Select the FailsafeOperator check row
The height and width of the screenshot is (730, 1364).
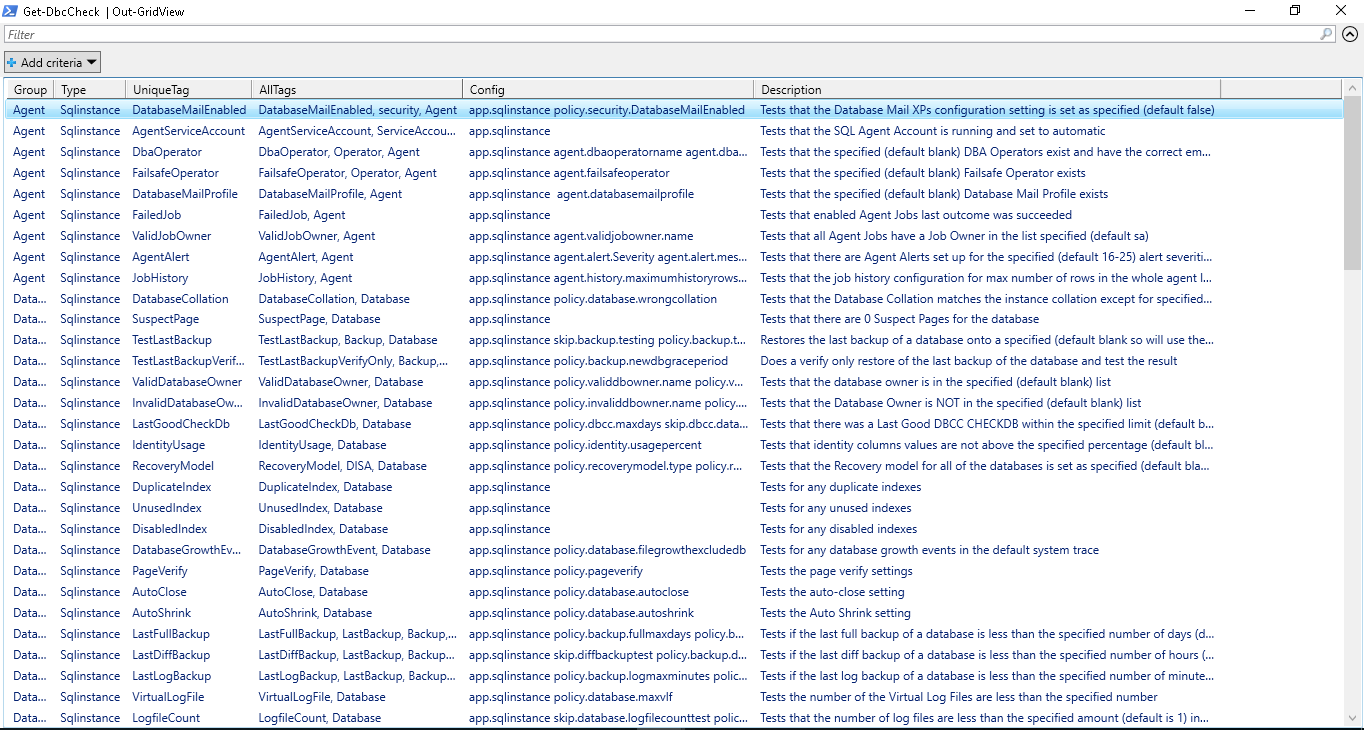click(174, 173)
